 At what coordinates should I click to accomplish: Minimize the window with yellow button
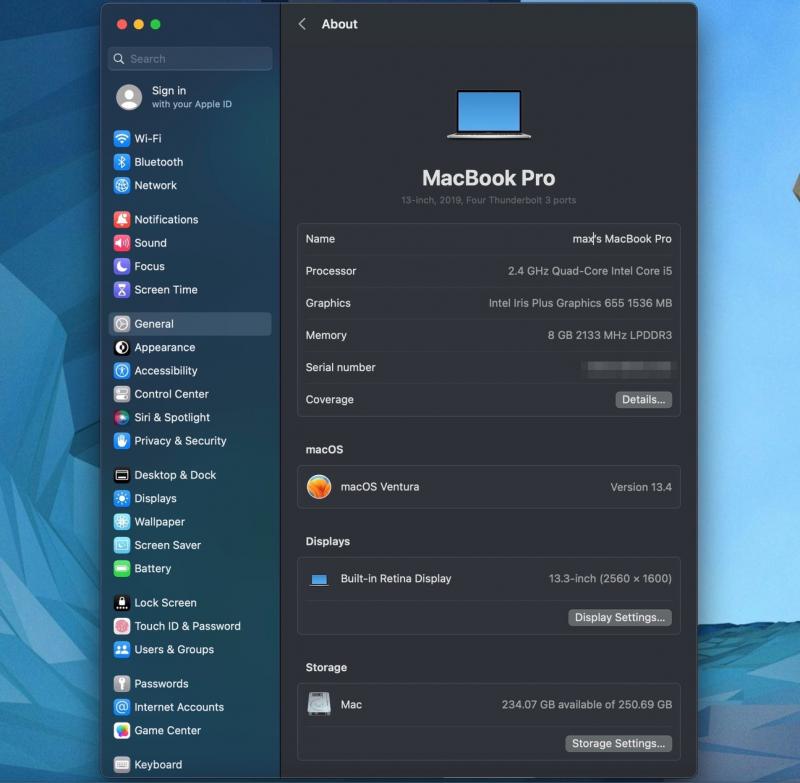[139, 24]
